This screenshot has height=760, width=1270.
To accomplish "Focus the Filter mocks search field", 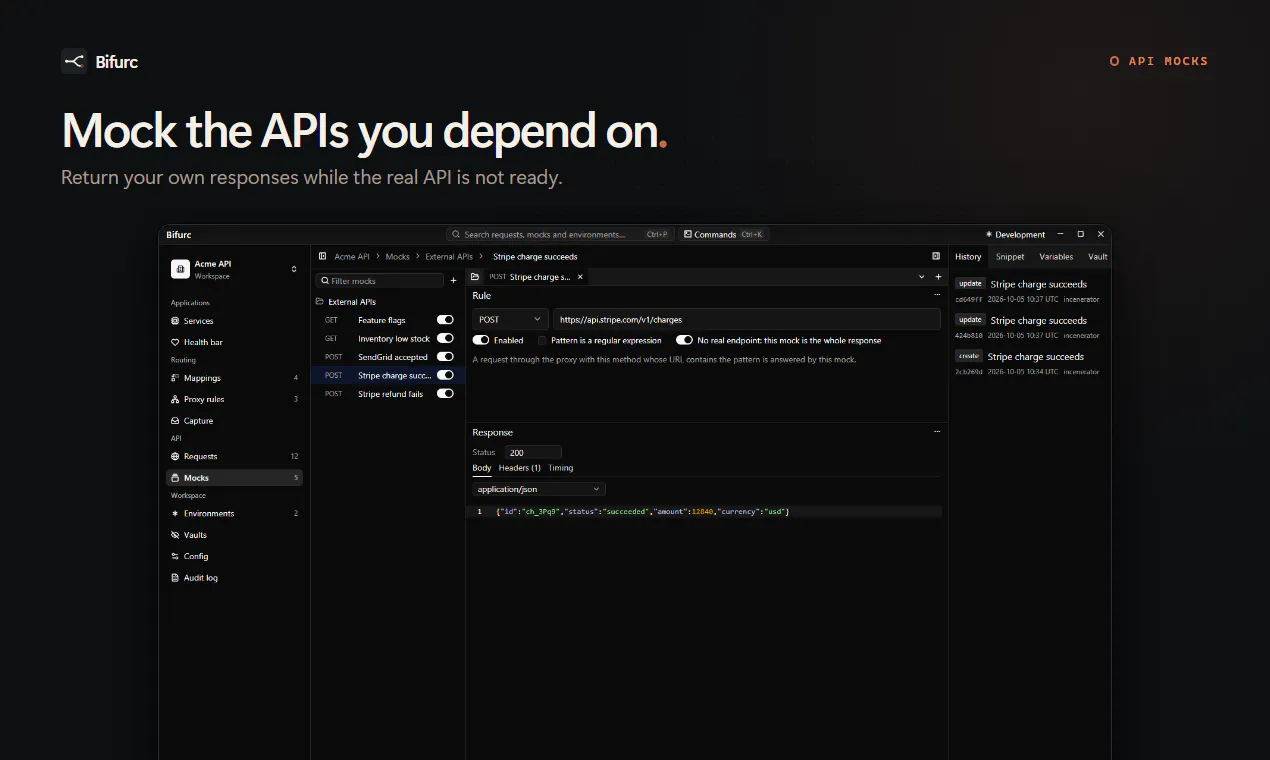I will 379,281.
